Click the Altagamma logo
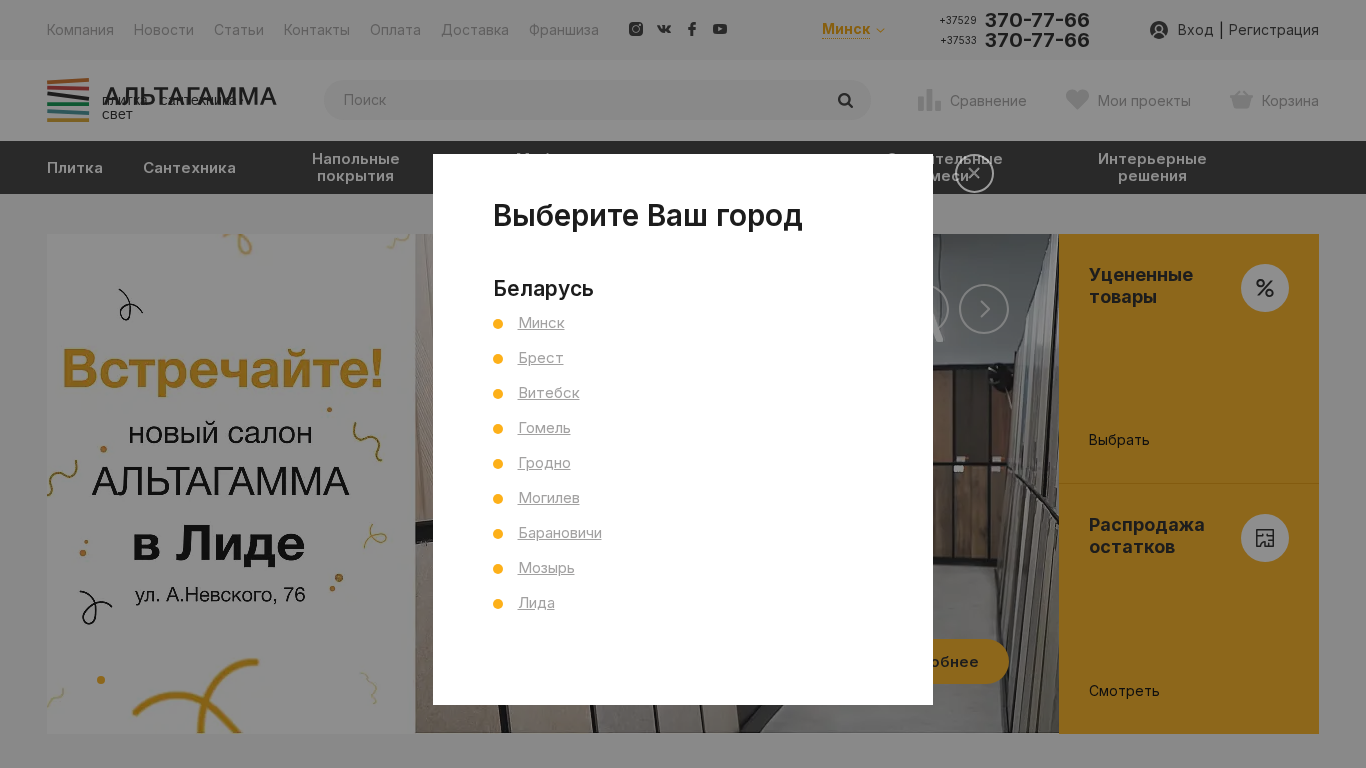Screen dimensions: 1366x768 coord(162,100)
